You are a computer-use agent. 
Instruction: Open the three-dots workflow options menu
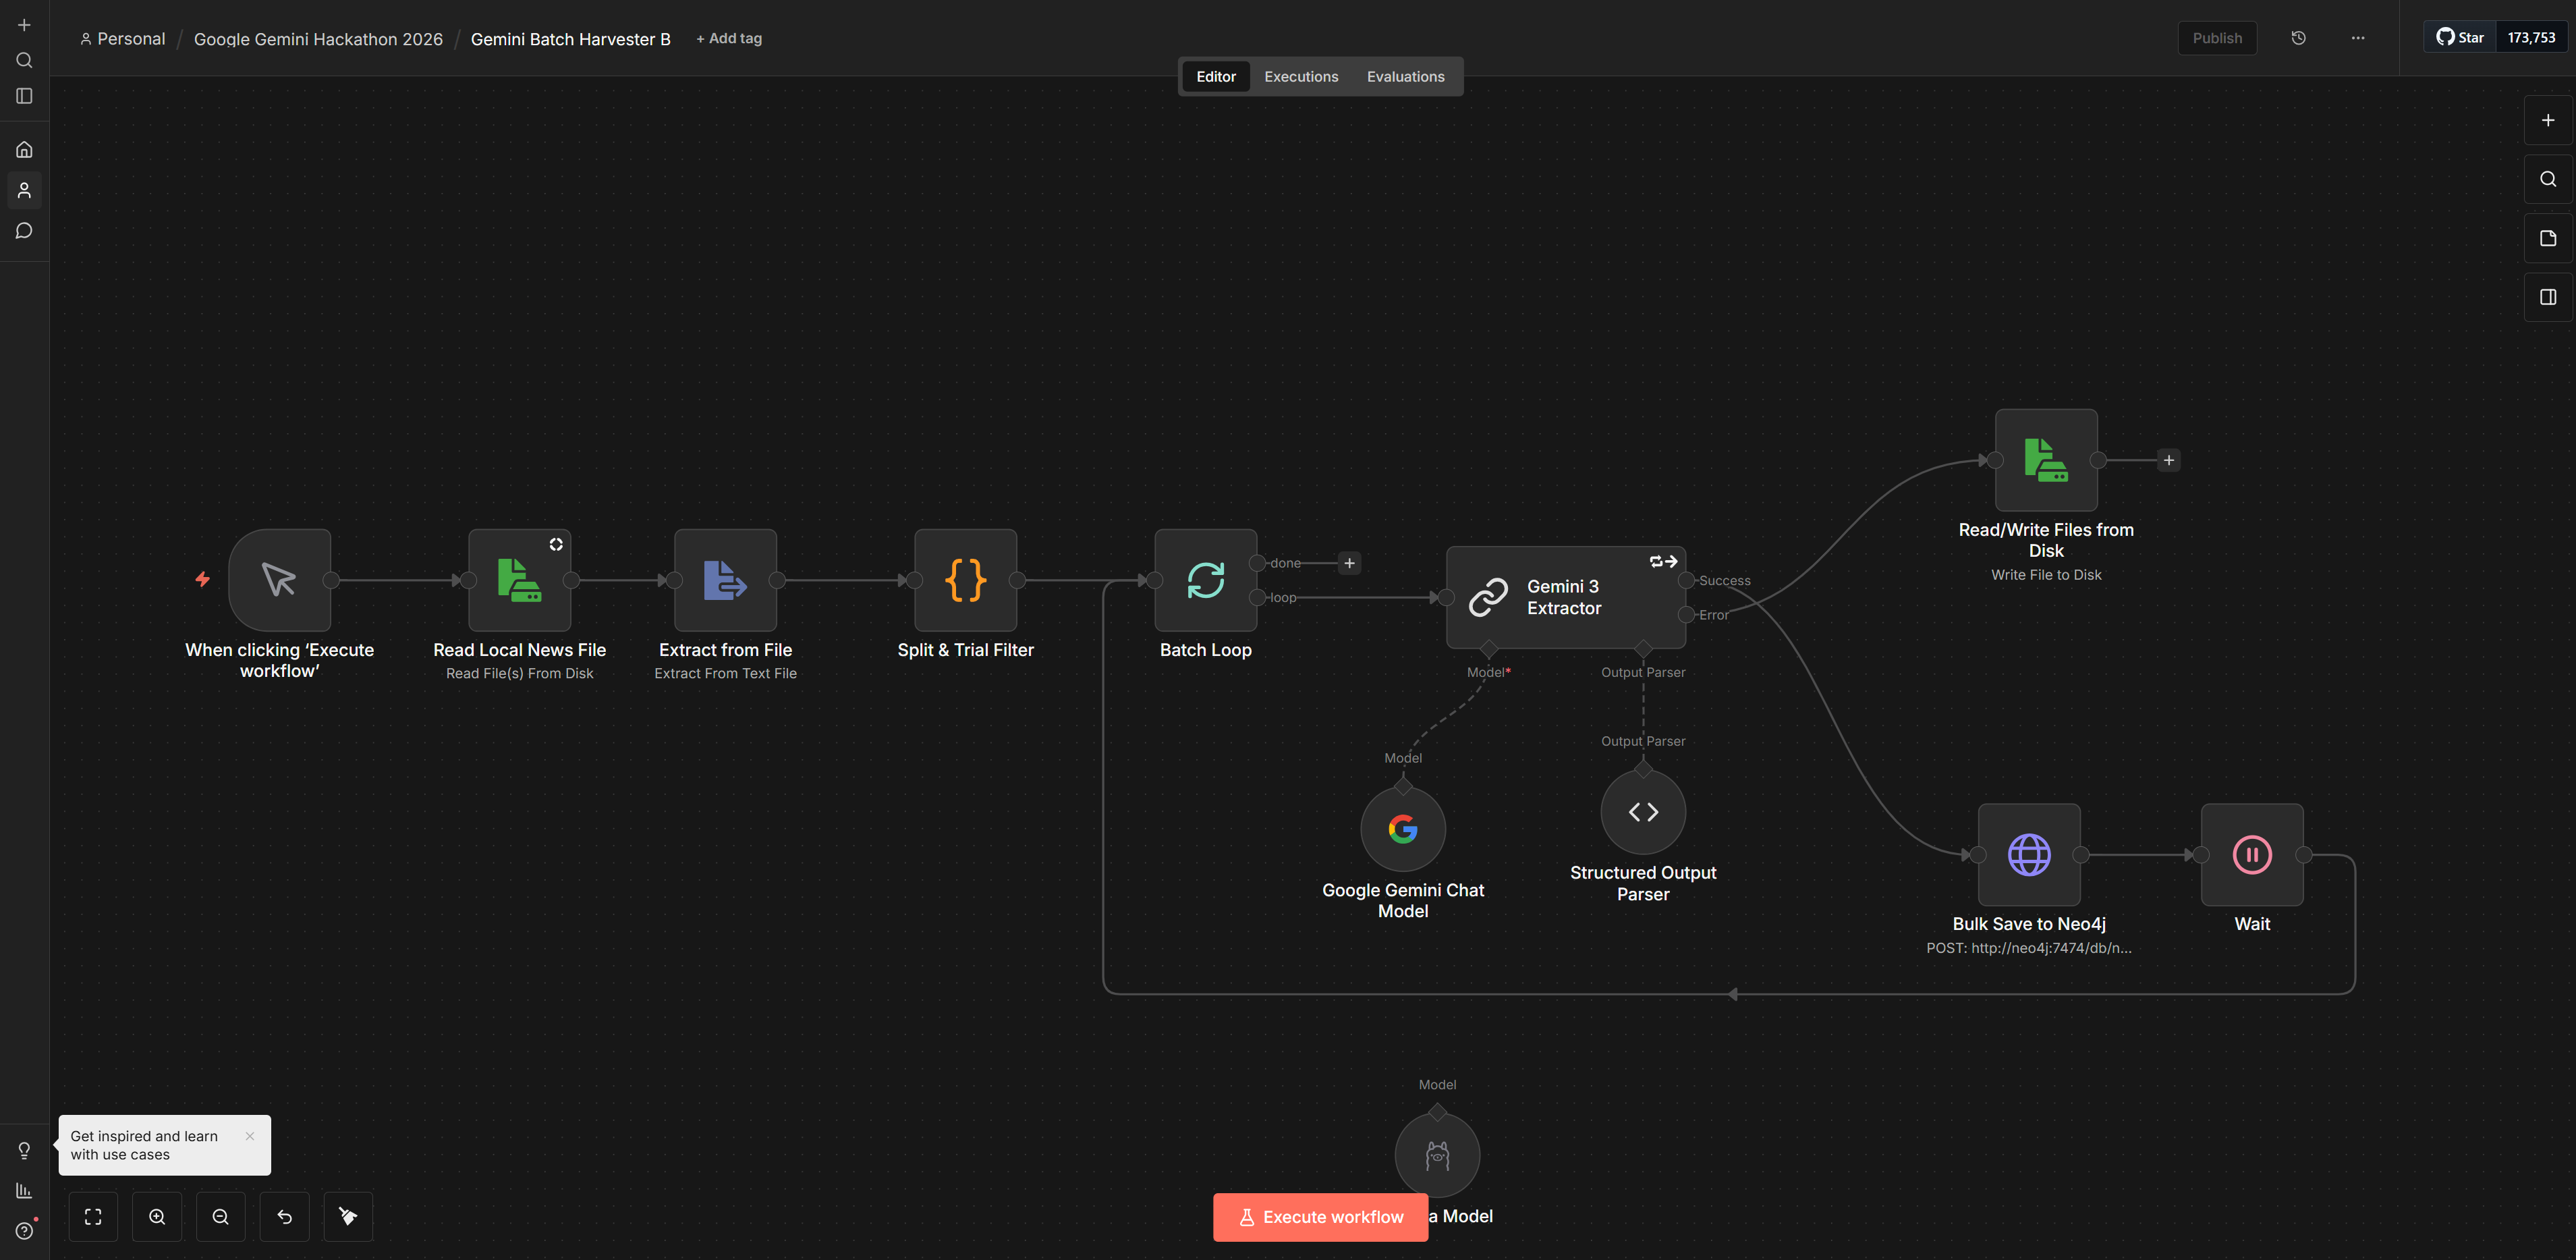coord(2357,38)
